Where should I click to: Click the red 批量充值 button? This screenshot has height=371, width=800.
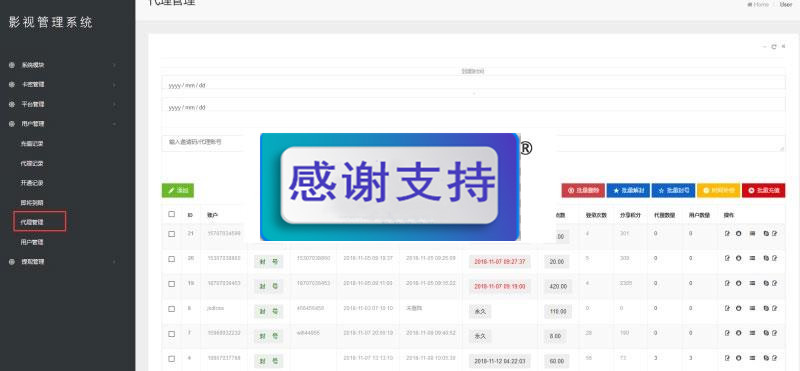click(763, 190)
